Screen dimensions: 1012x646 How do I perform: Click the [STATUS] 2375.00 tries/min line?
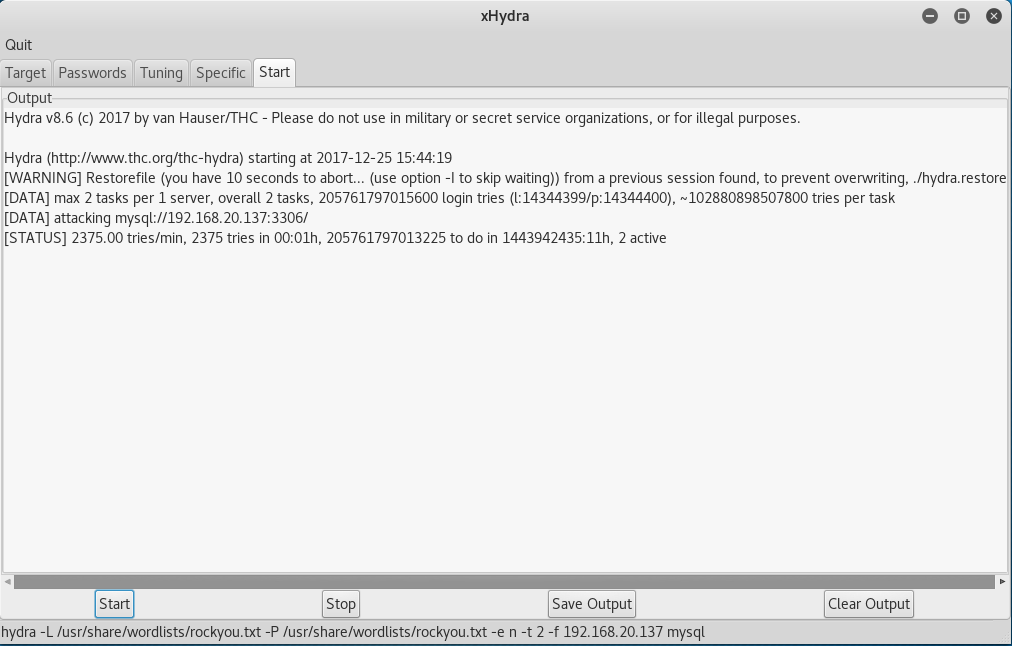pyautogui.click(x=335, y=238)
